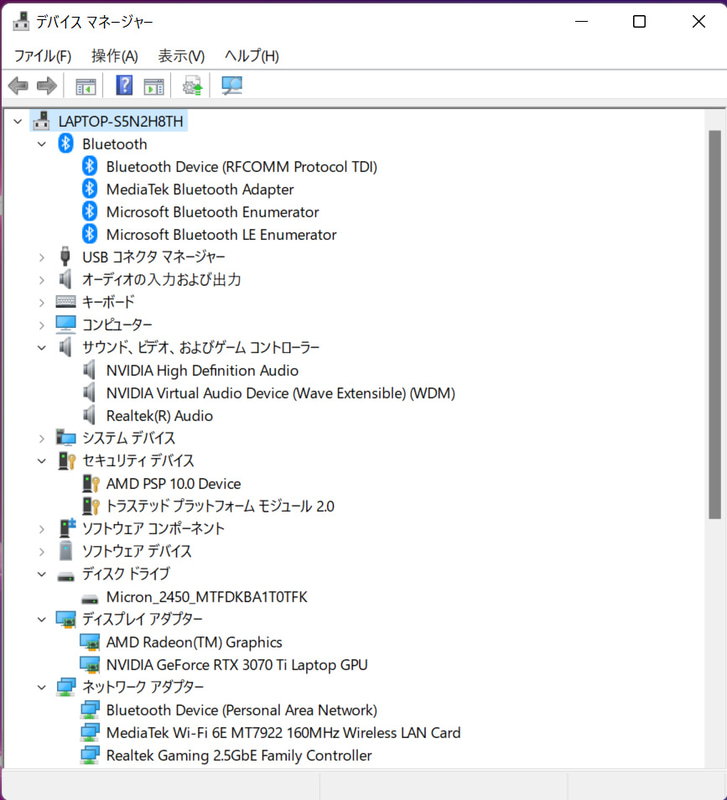Image resolution: width=727 pixels, height=800 pixels.
Task: Expand the システム デバイス category
Action: [x=42, y=438]
